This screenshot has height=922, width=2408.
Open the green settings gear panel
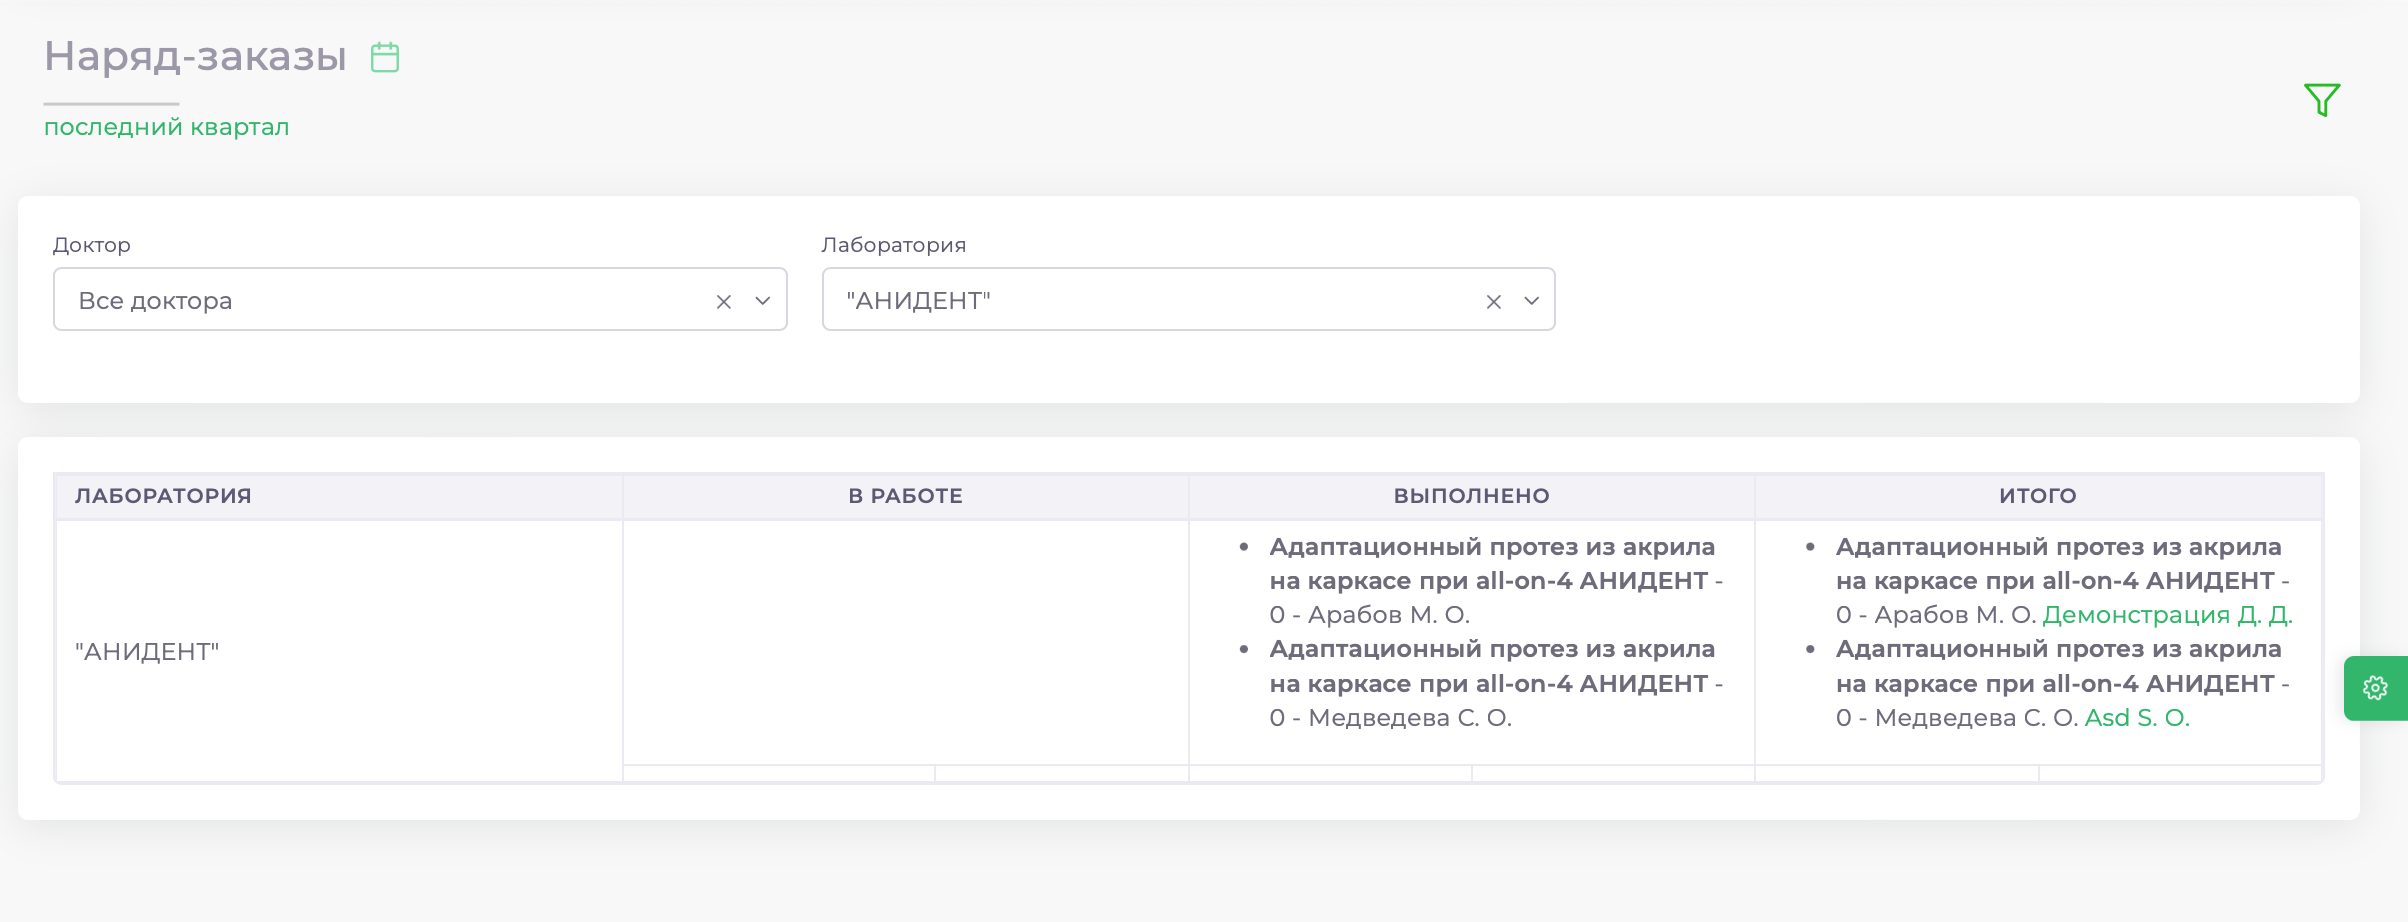point(2375,688)
